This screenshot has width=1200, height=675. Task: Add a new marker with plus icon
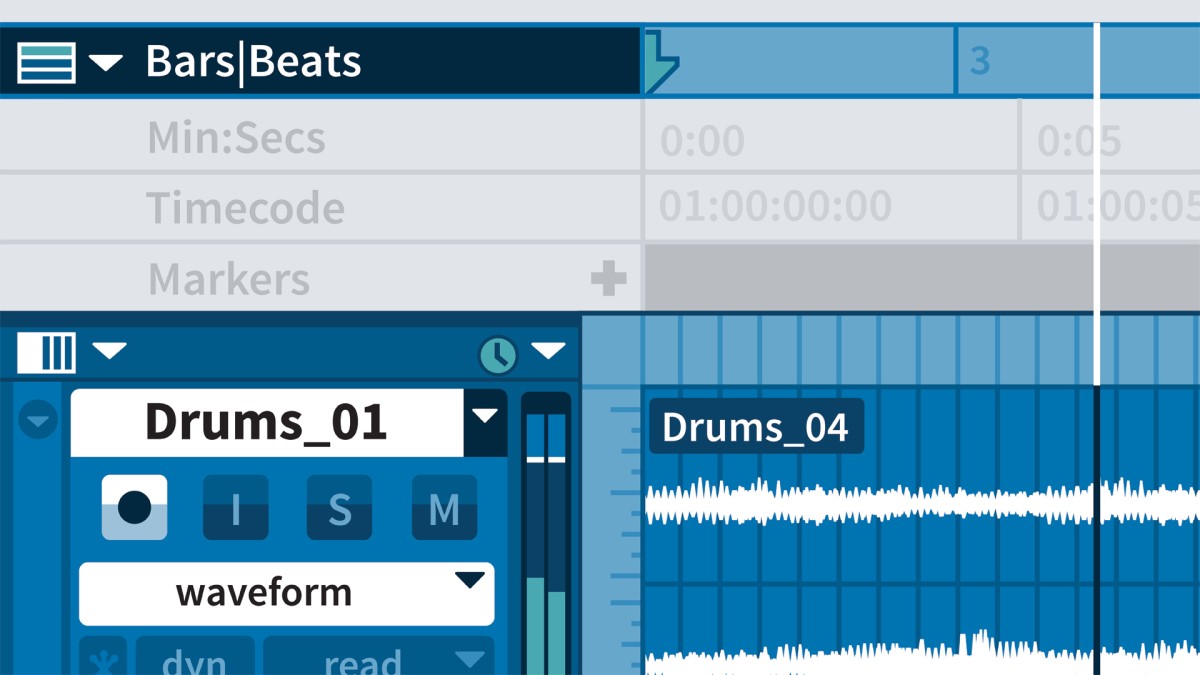click(x=608, y=279)
